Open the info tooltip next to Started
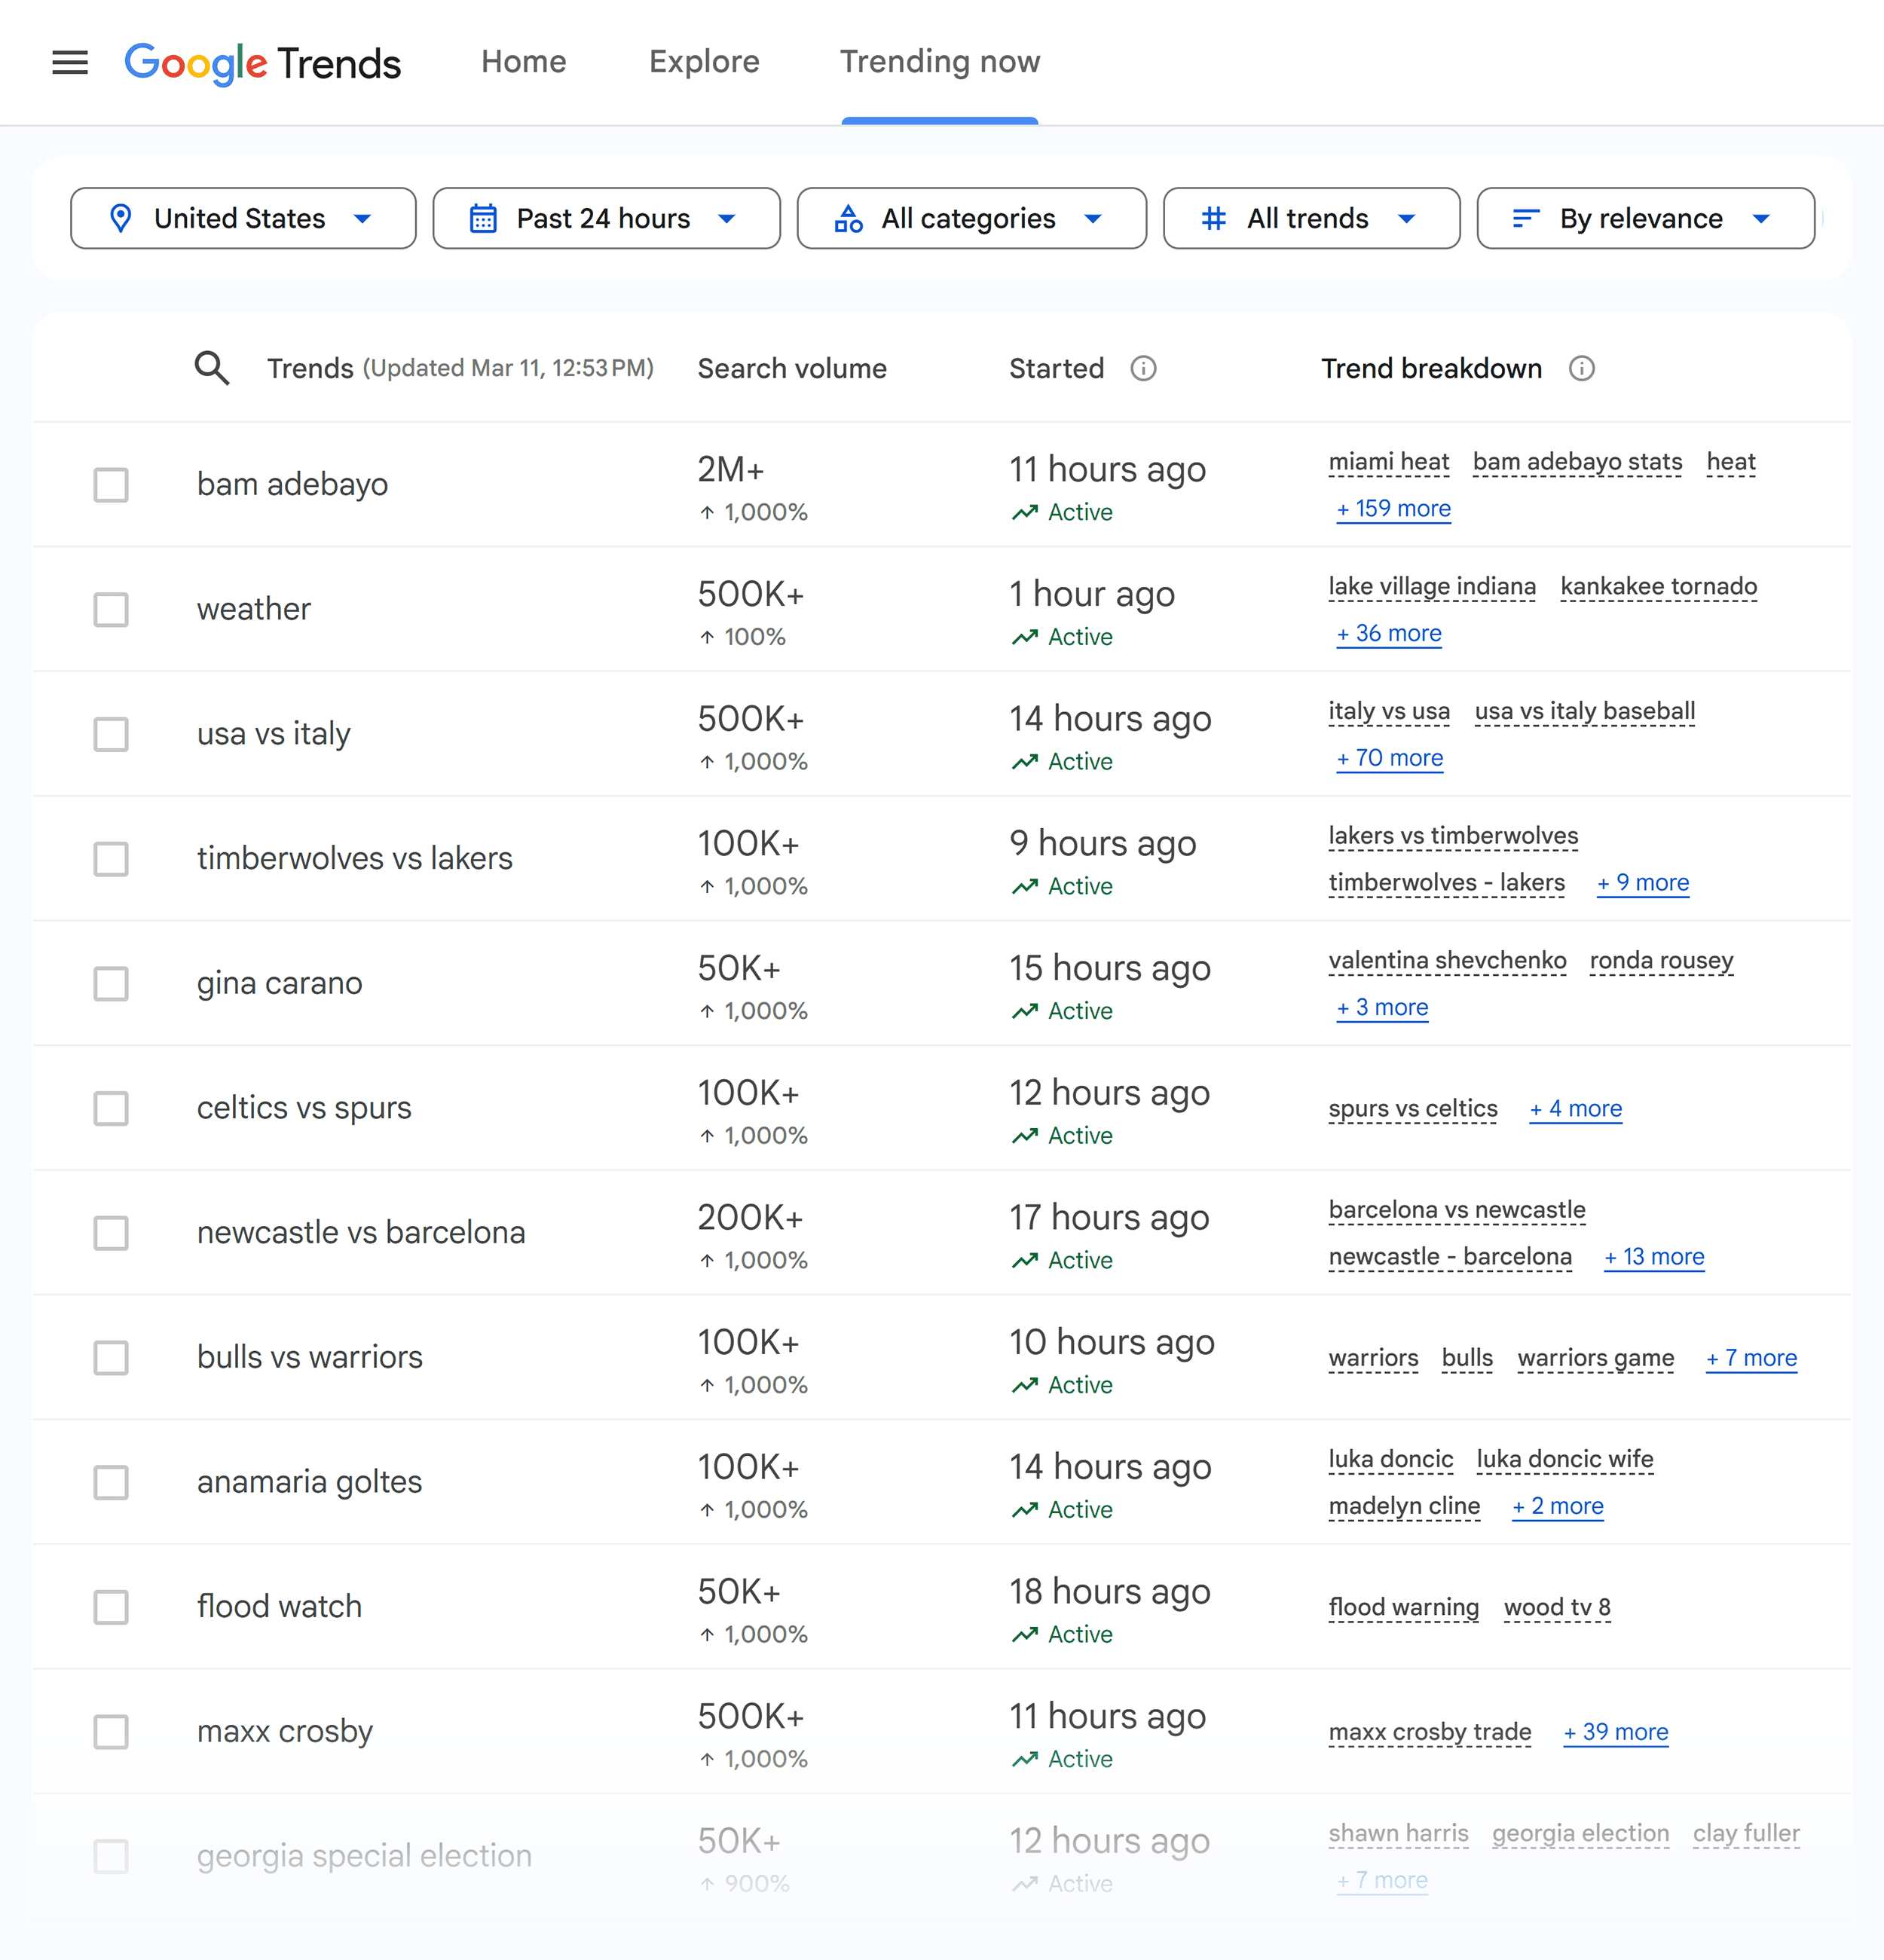The height and width of the screenshot is (1960, 1884). [x=1143, y=368]
